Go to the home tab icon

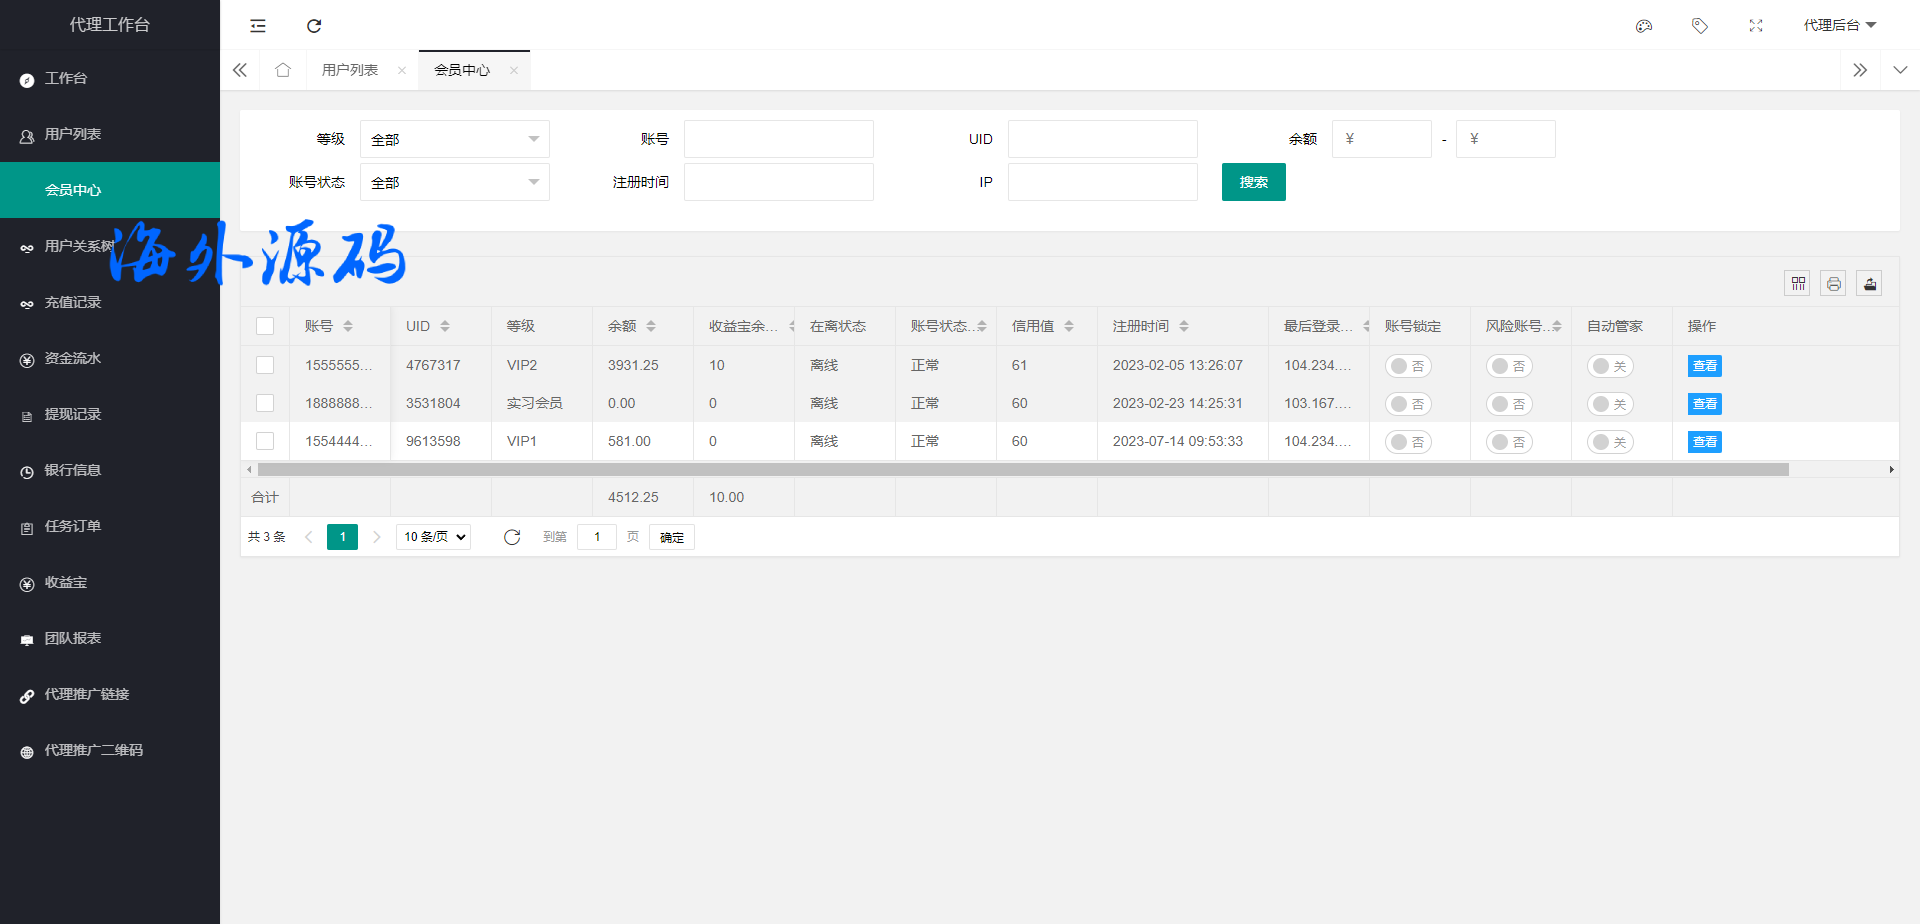(283, 70)
